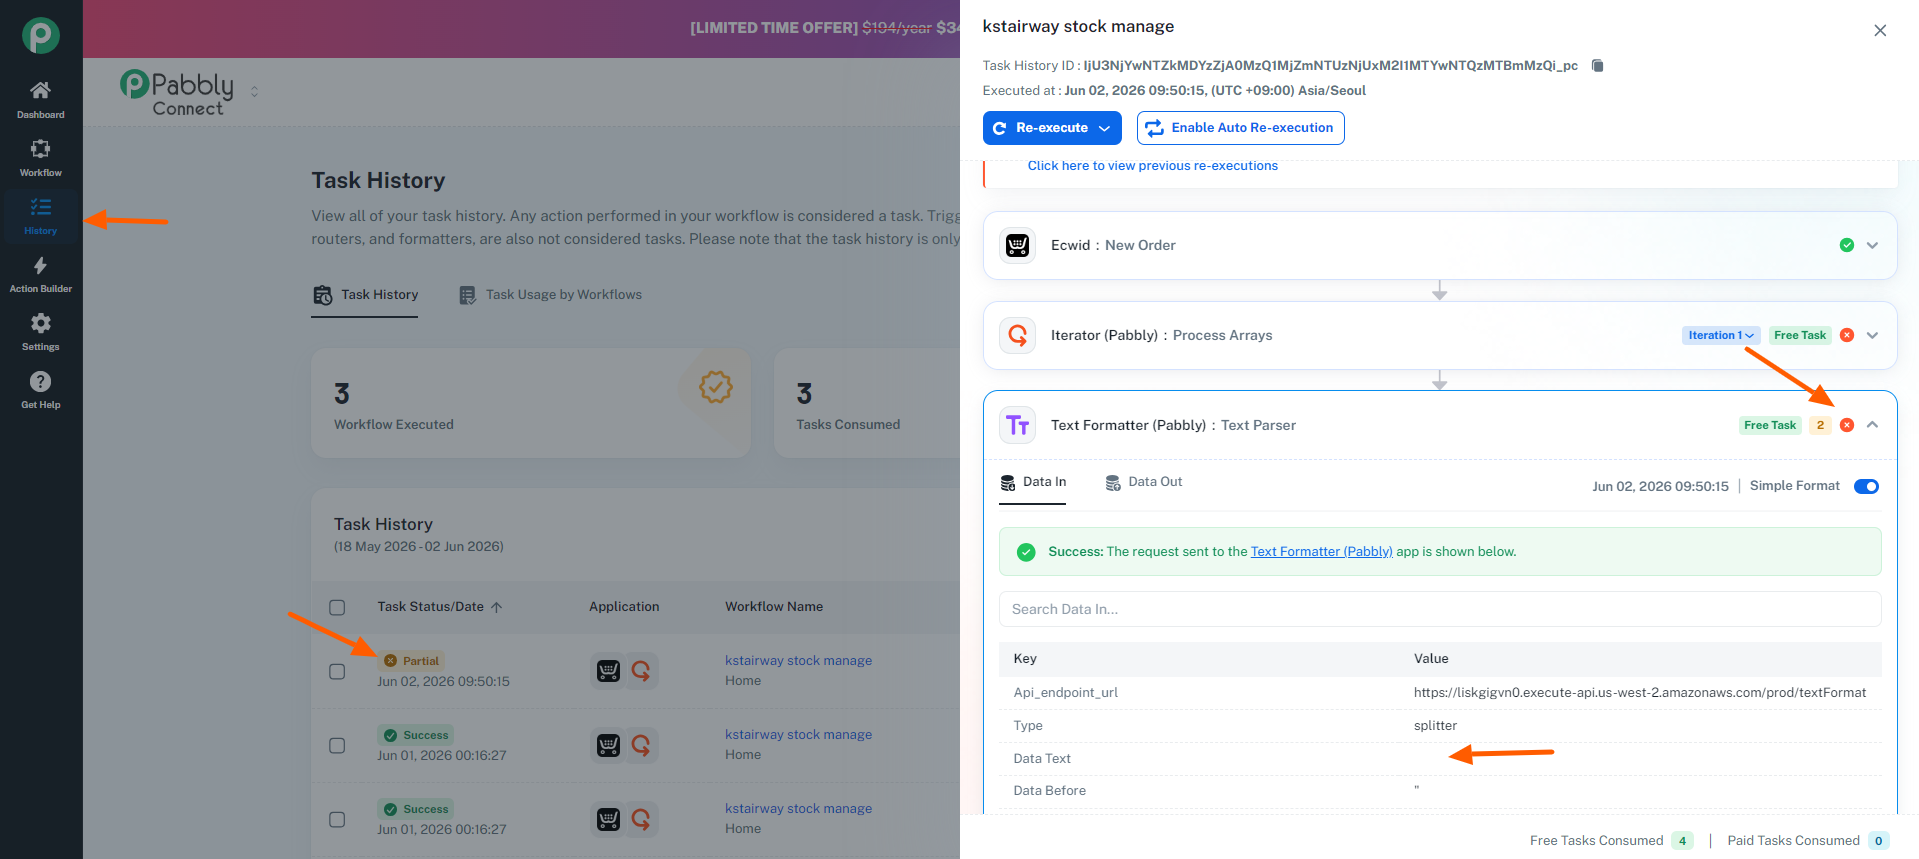Click here to view previous re-executions
1919x859 pixels.
point(1152,166)
